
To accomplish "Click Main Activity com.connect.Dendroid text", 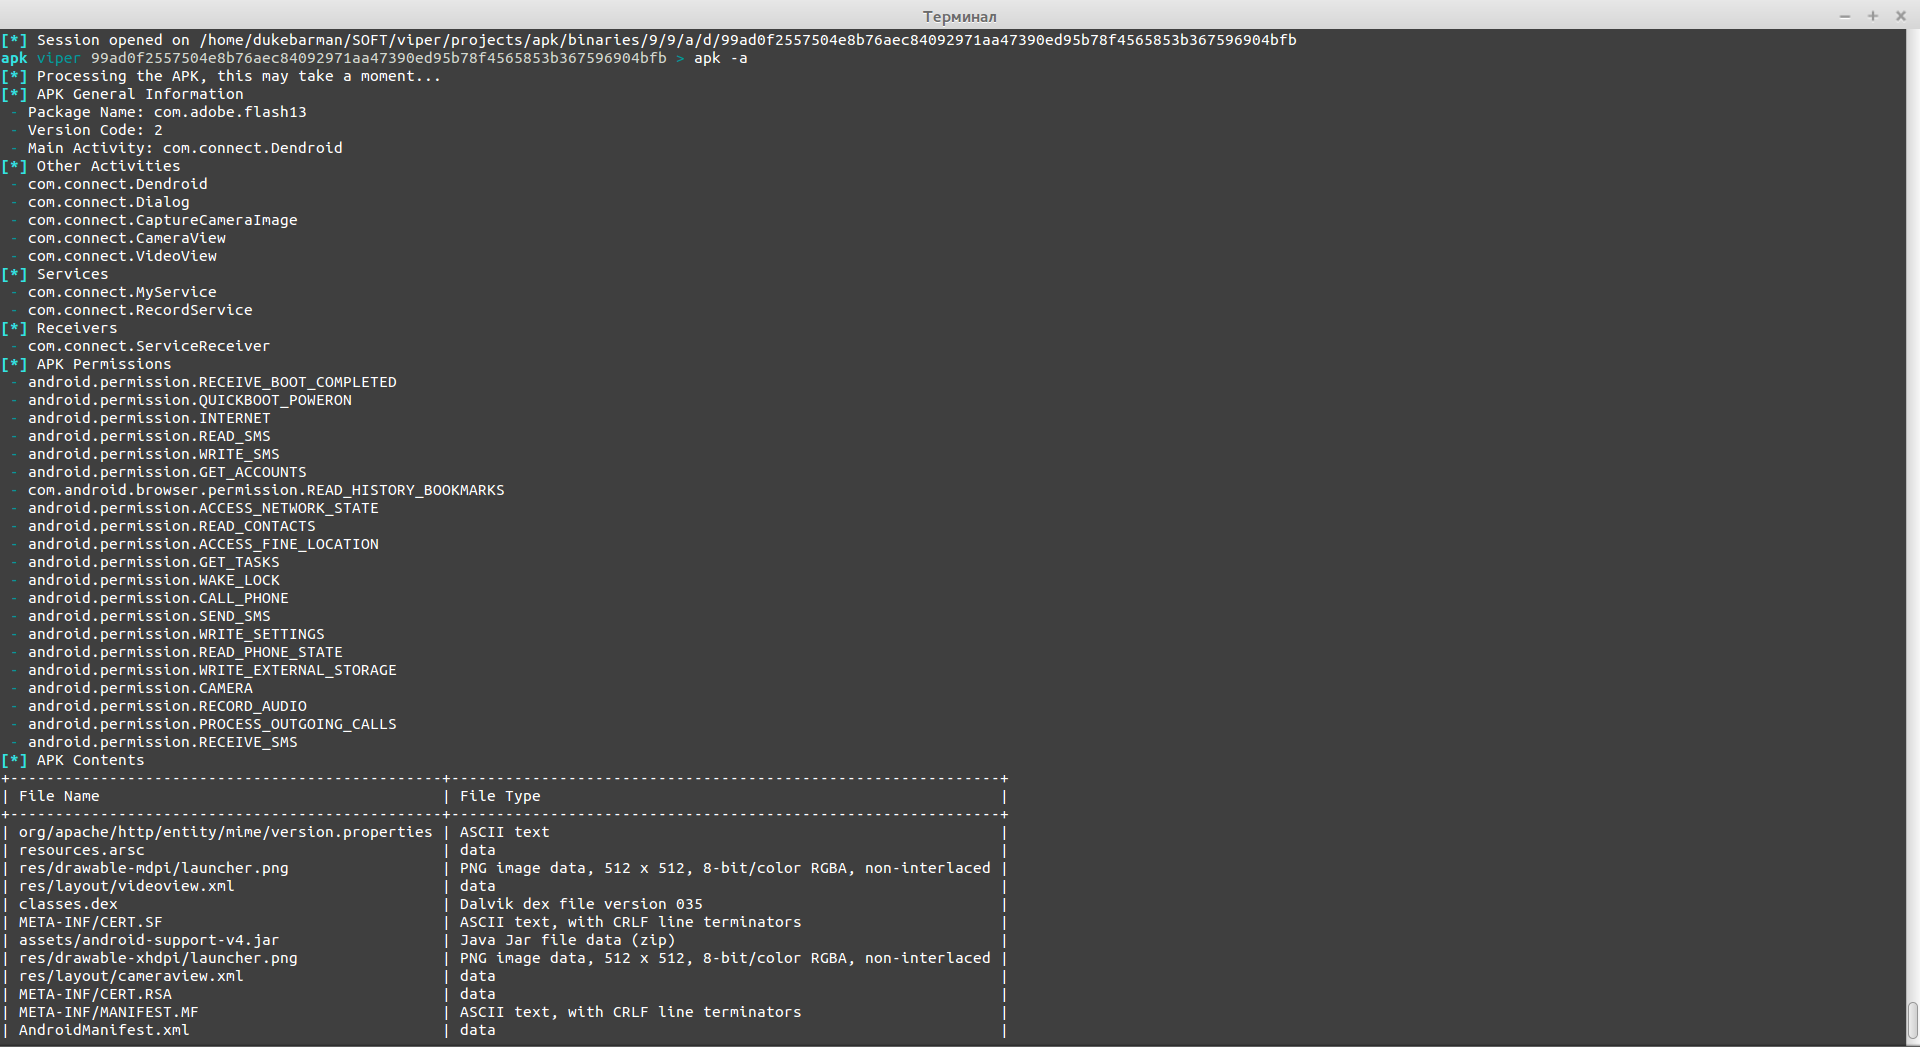I will click(x=185, y=148).
